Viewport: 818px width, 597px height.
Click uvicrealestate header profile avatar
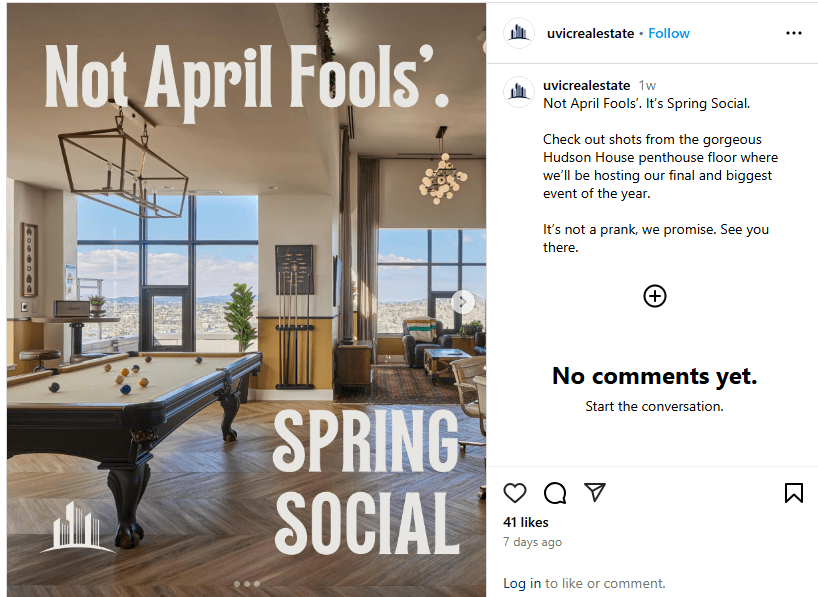(518, 33)
